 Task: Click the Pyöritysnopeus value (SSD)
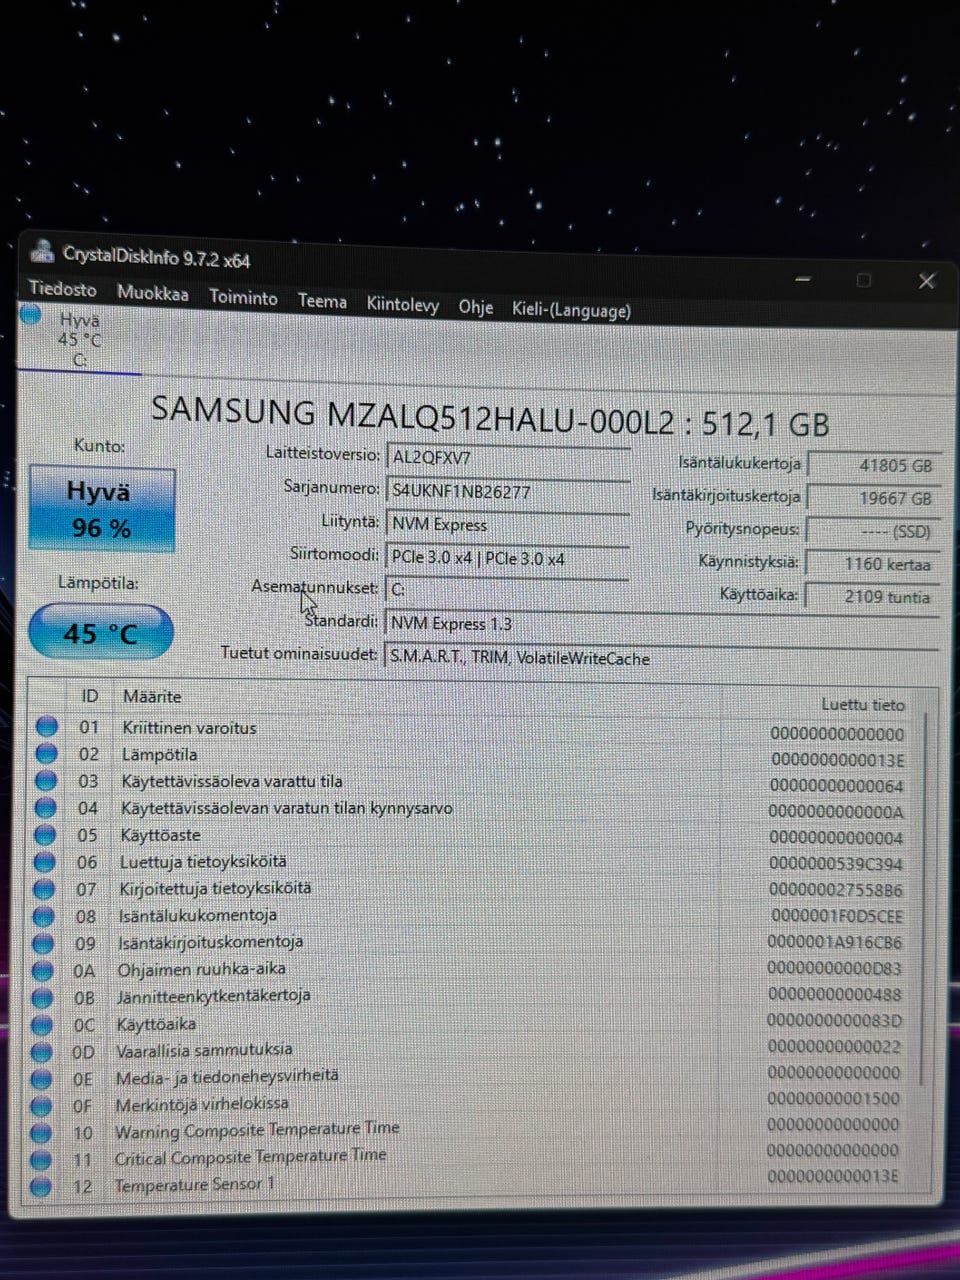(x=872, y=531)
